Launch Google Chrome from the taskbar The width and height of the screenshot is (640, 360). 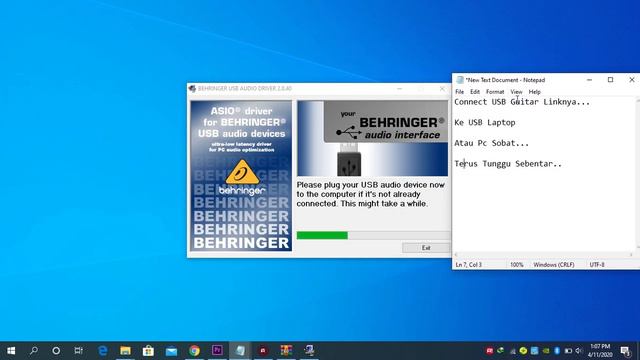[194, 351]
